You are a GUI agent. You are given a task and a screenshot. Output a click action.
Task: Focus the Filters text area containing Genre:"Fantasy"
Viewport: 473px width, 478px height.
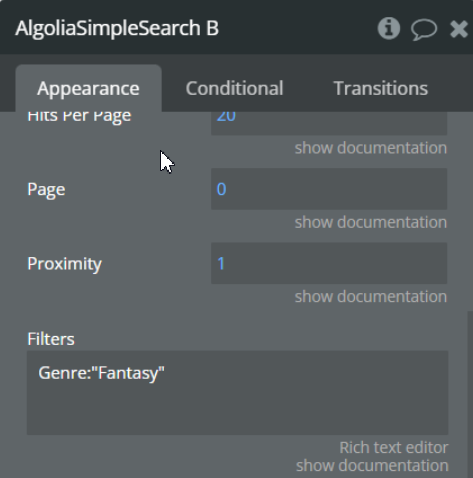pyautogui.click(x=237, y=393)
